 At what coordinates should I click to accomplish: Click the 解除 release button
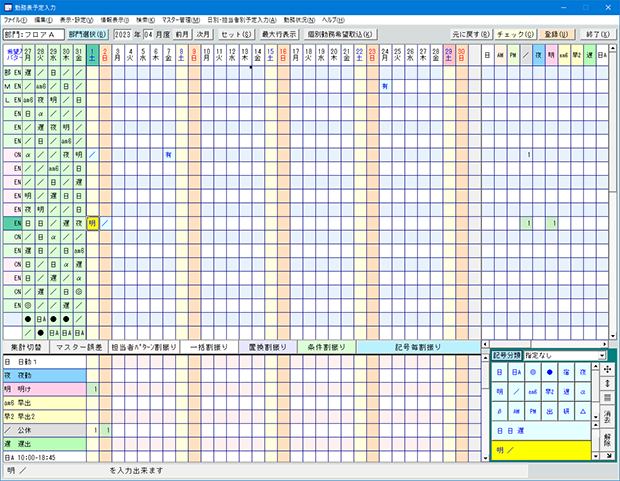click(x=608, y=440)
